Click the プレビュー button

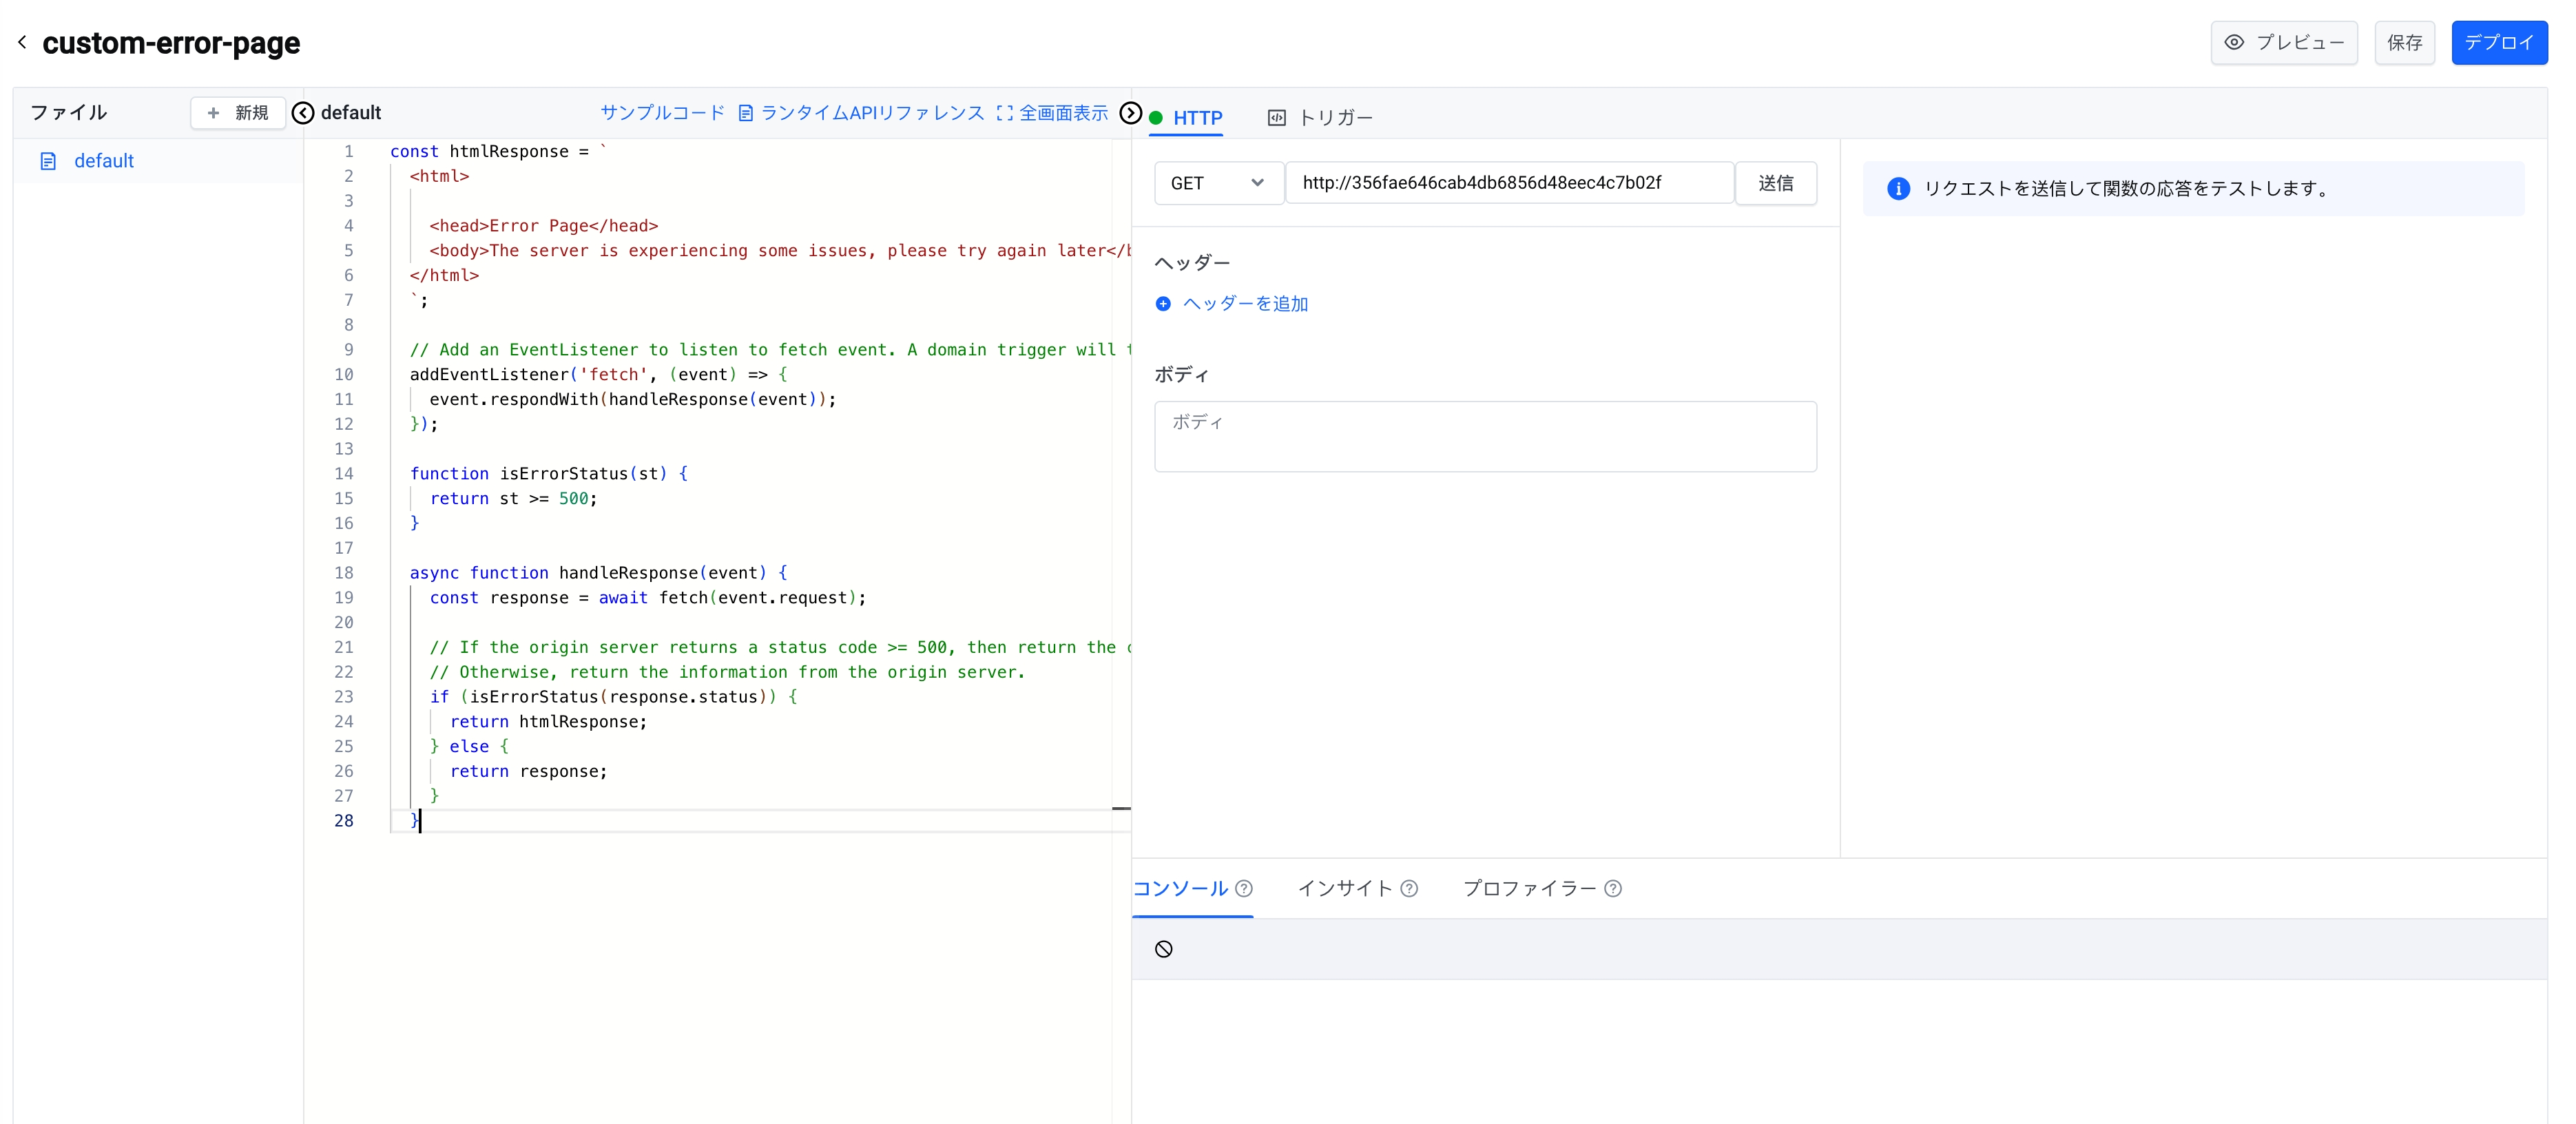point(2284,43)
